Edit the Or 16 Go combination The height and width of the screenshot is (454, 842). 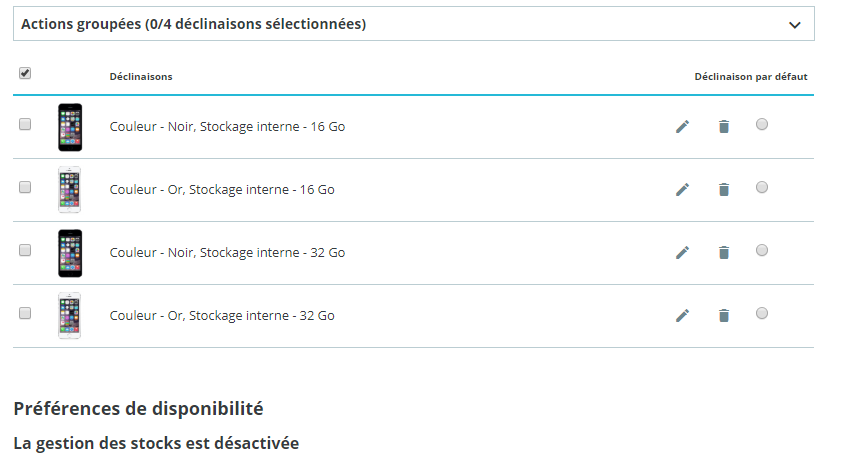(682, 190)
